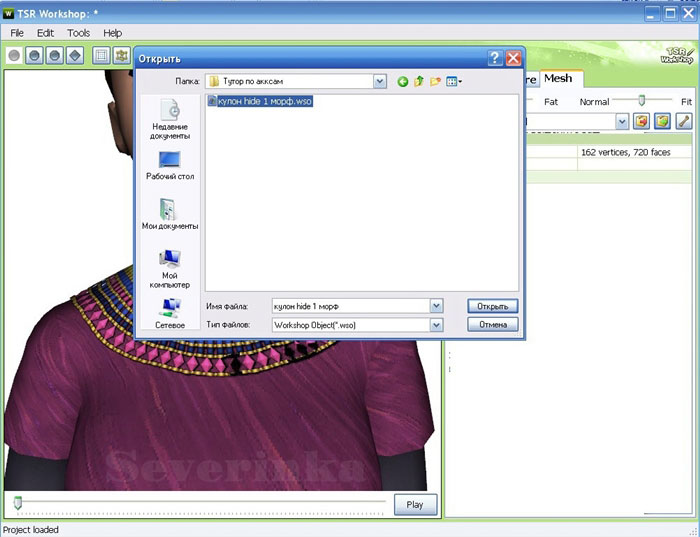Image resolution: width=700 pixels, height=537 pixels.
Task: Click the first circular toolbar button
Action: click(14, 56)
